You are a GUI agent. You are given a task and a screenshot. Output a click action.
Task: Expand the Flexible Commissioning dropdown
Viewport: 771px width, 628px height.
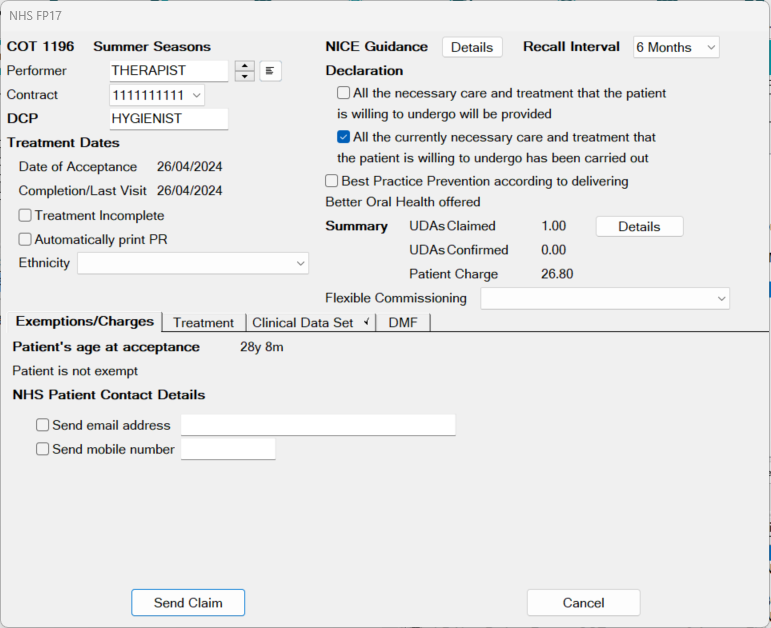pos(605,299)
